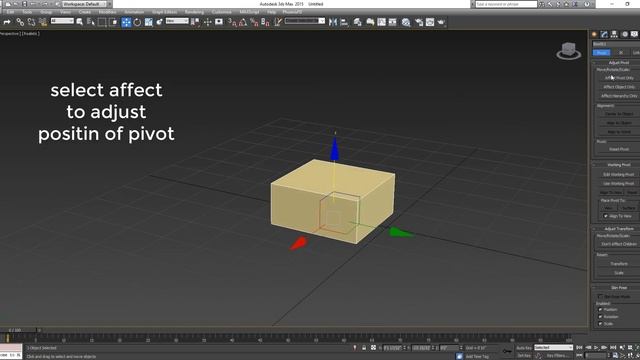
Task: Open the Modifiers menu
Action: (107, 12)
